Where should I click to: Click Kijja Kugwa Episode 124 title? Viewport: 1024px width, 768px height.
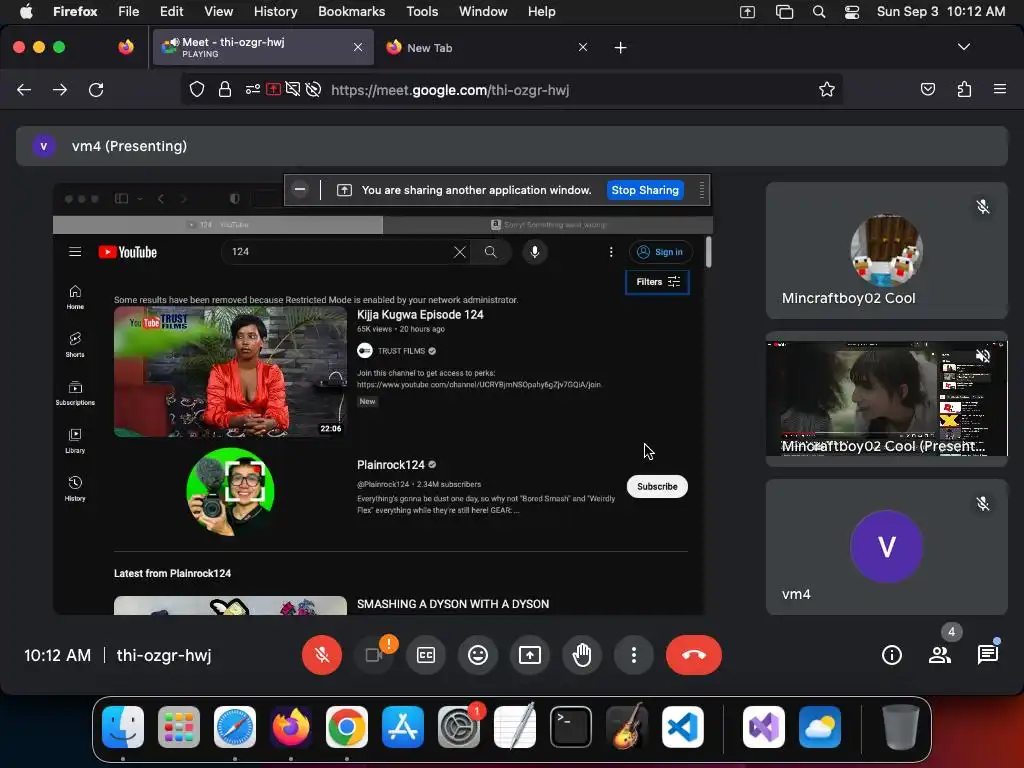420,314
